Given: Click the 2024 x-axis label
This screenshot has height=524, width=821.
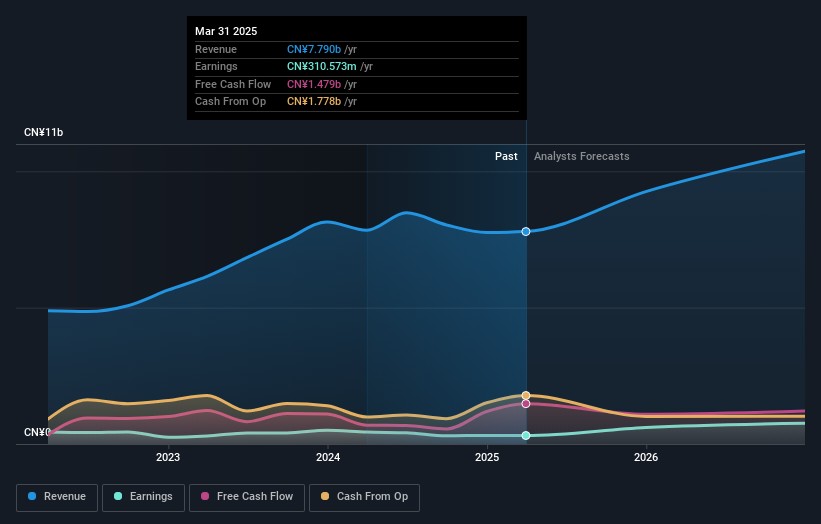Looking at the screenshot, I should coord(328,458).
